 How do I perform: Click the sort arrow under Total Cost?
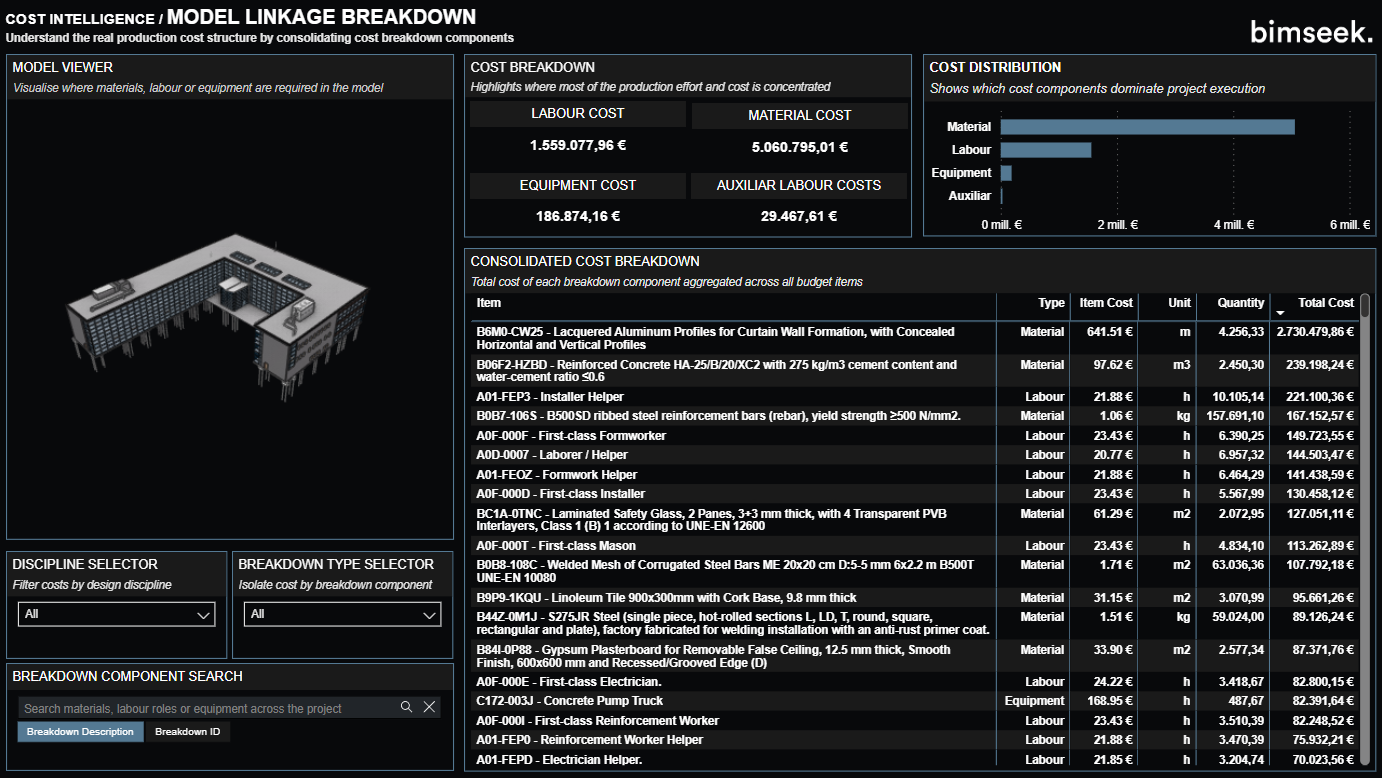click(x=1279, y=314)
